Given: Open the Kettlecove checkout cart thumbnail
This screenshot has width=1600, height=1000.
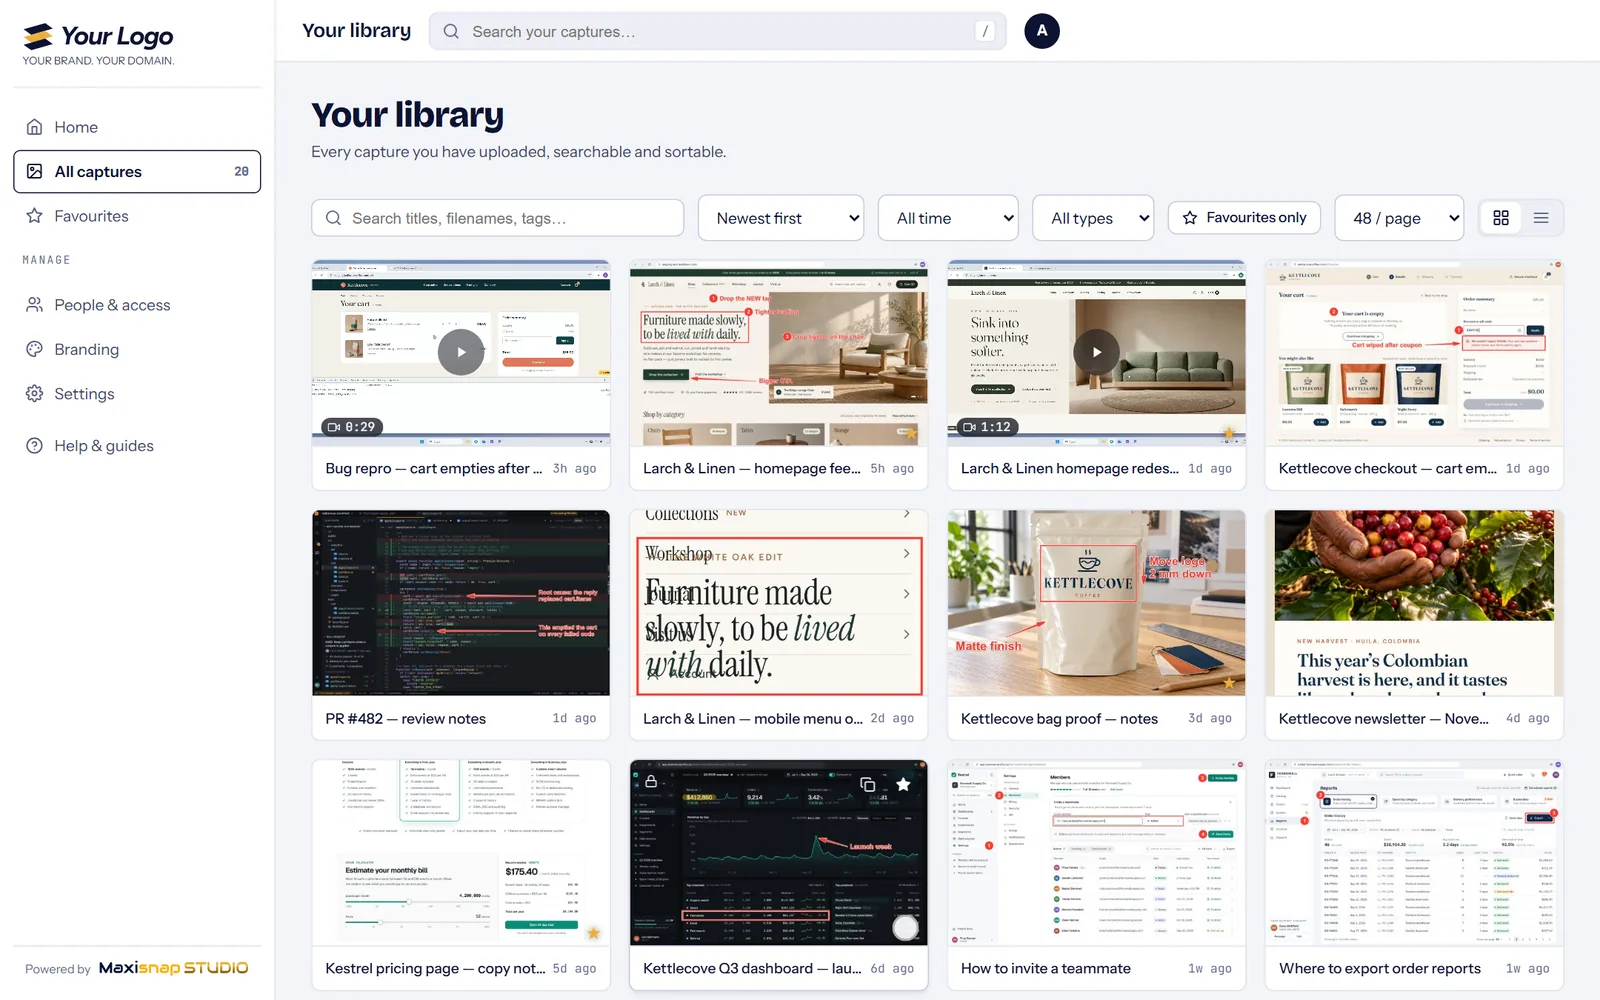Looking at the screenshot, I should [x=1414, y=353].
